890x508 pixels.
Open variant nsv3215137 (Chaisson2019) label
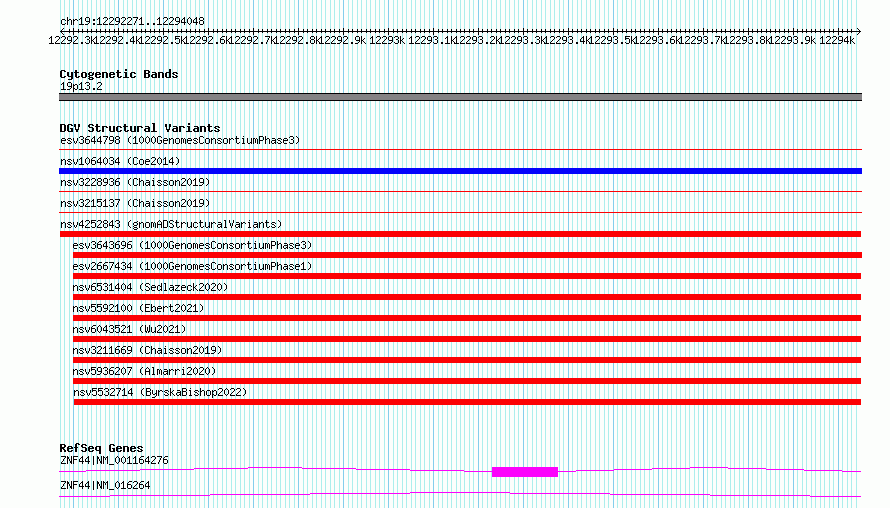(x=135, y=203)
